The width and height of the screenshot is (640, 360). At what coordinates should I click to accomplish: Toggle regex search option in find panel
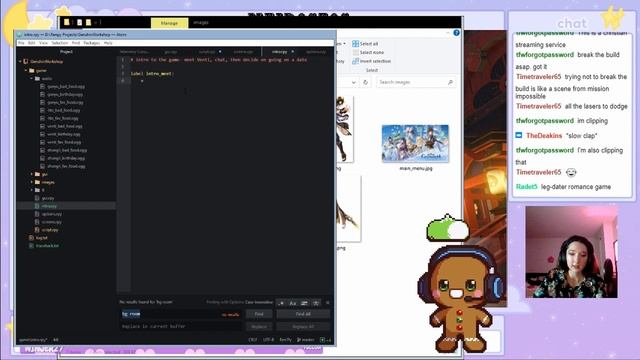[x=281, y=303]
